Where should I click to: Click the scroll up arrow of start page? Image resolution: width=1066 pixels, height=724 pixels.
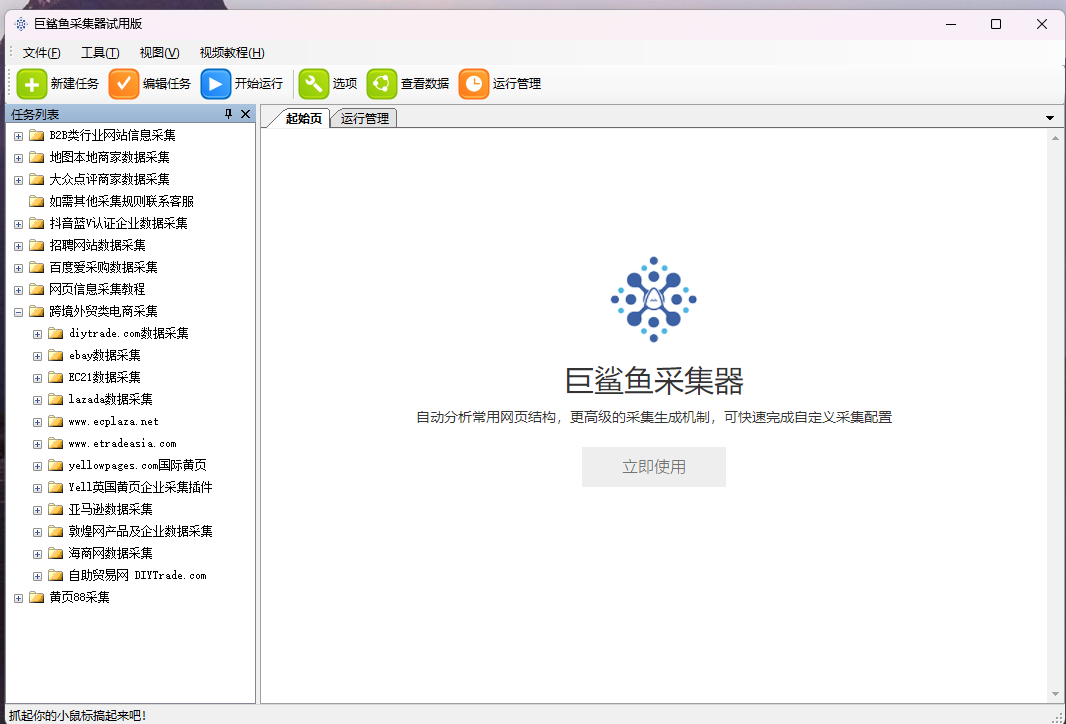1055,138
